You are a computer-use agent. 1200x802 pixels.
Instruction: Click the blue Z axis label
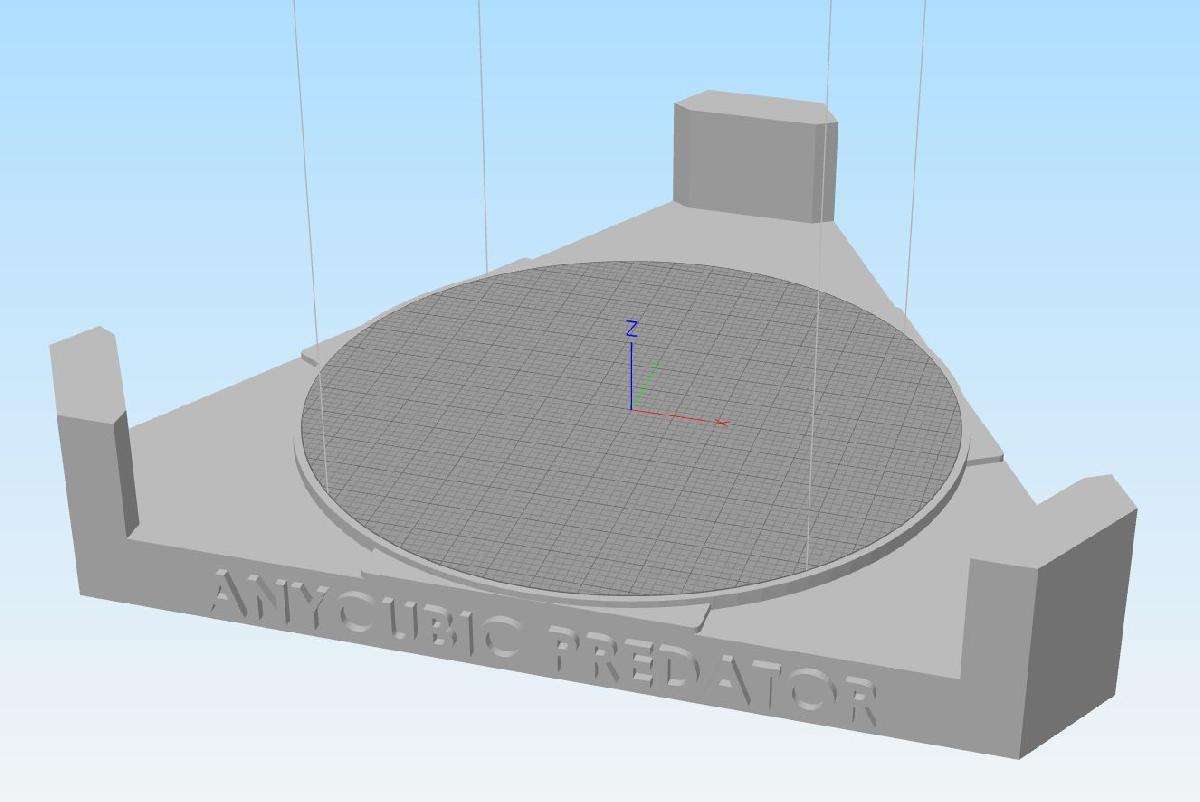[632, 328]
